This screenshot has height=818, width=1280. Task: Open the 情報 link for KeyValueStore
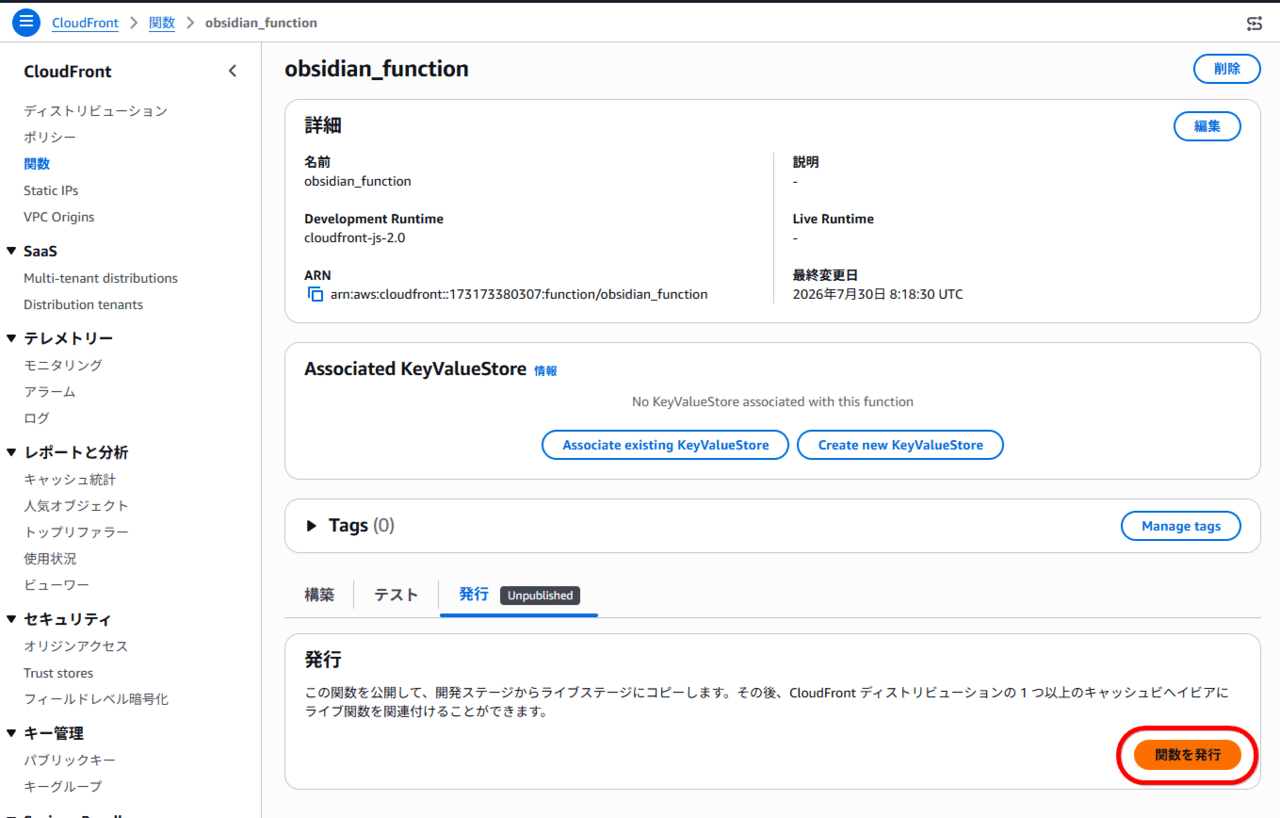(x=546, y=371)
